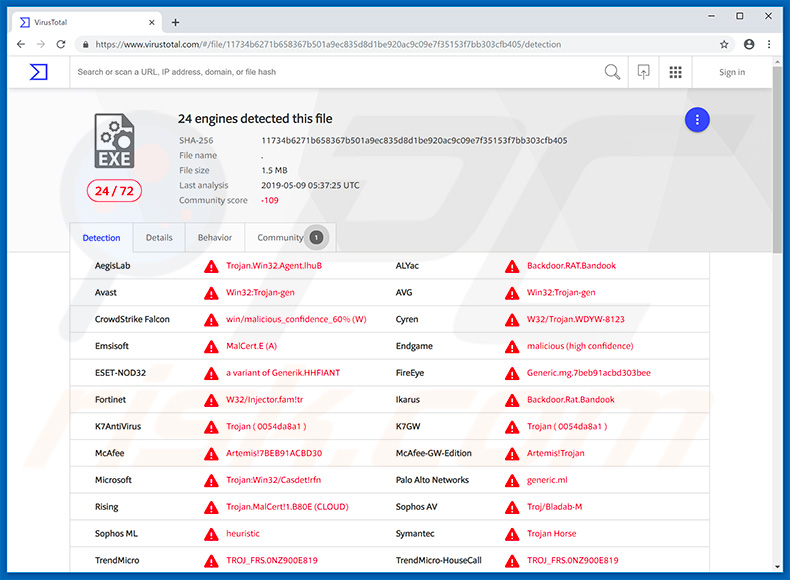The image size is (790, 580).
Task: Select the Detection tab
Action: [x=101, y=238]
